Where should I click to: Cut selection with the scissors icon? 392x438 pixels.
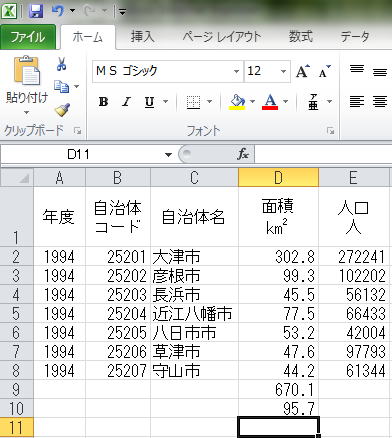(x=61, y=64)
